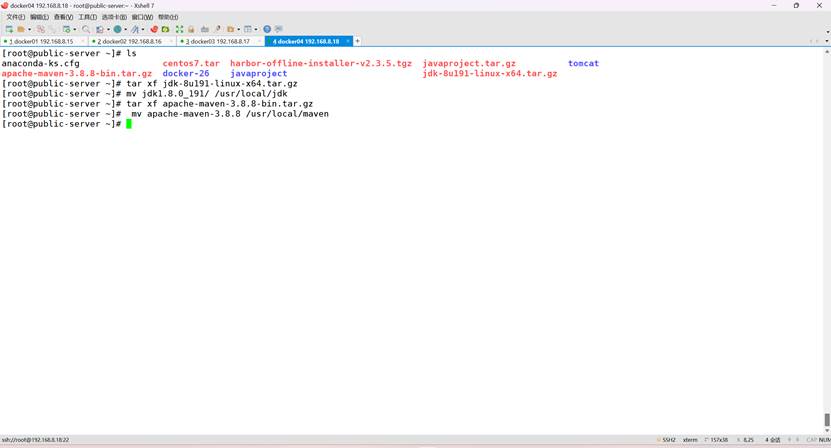Image resolution: width=831 pixels, height=448 pixels.
Task: Click the xterm status bar entry
Action: [690, 440]
